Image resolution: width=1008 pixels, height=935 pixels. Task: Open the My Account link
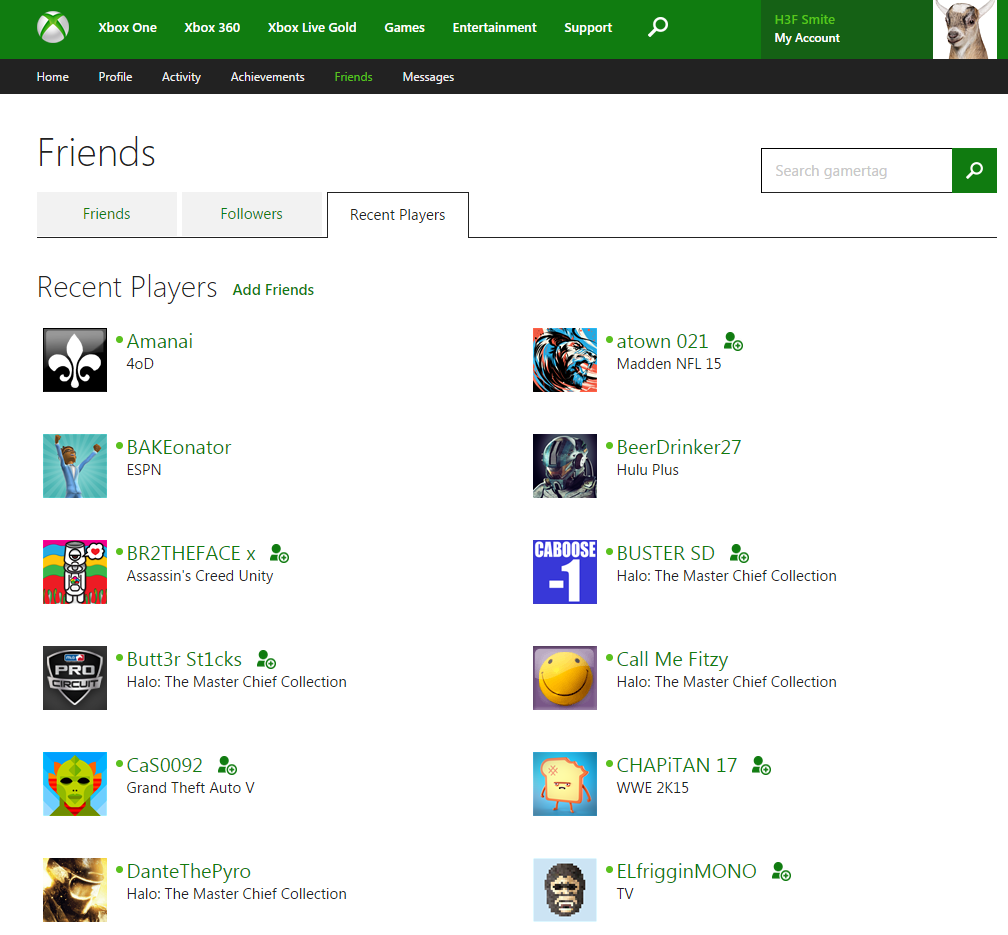pyautogui.click(x=807, y=38)
